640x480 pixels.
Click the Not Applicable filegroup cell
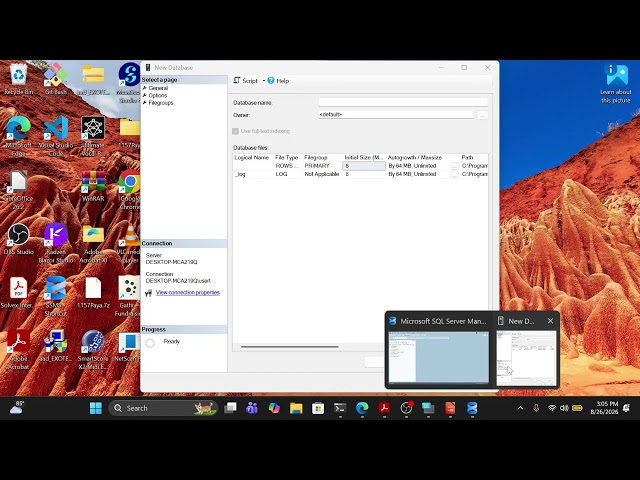[322, 174]
